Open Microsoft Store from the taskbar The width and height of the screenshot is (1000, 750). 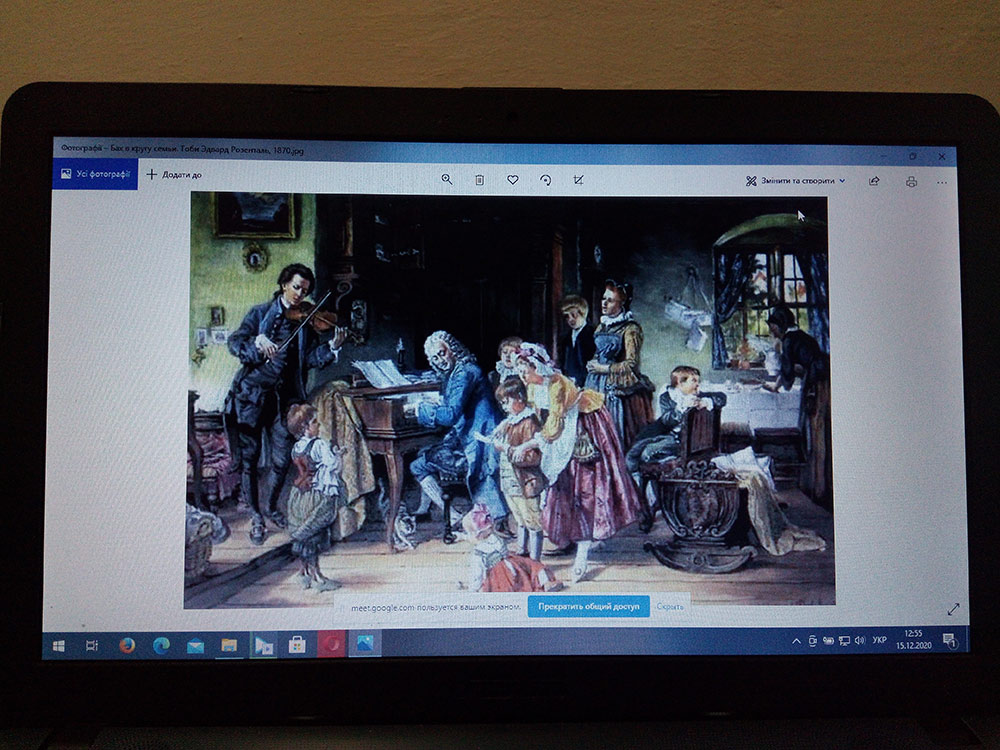[x=297, y=645]
